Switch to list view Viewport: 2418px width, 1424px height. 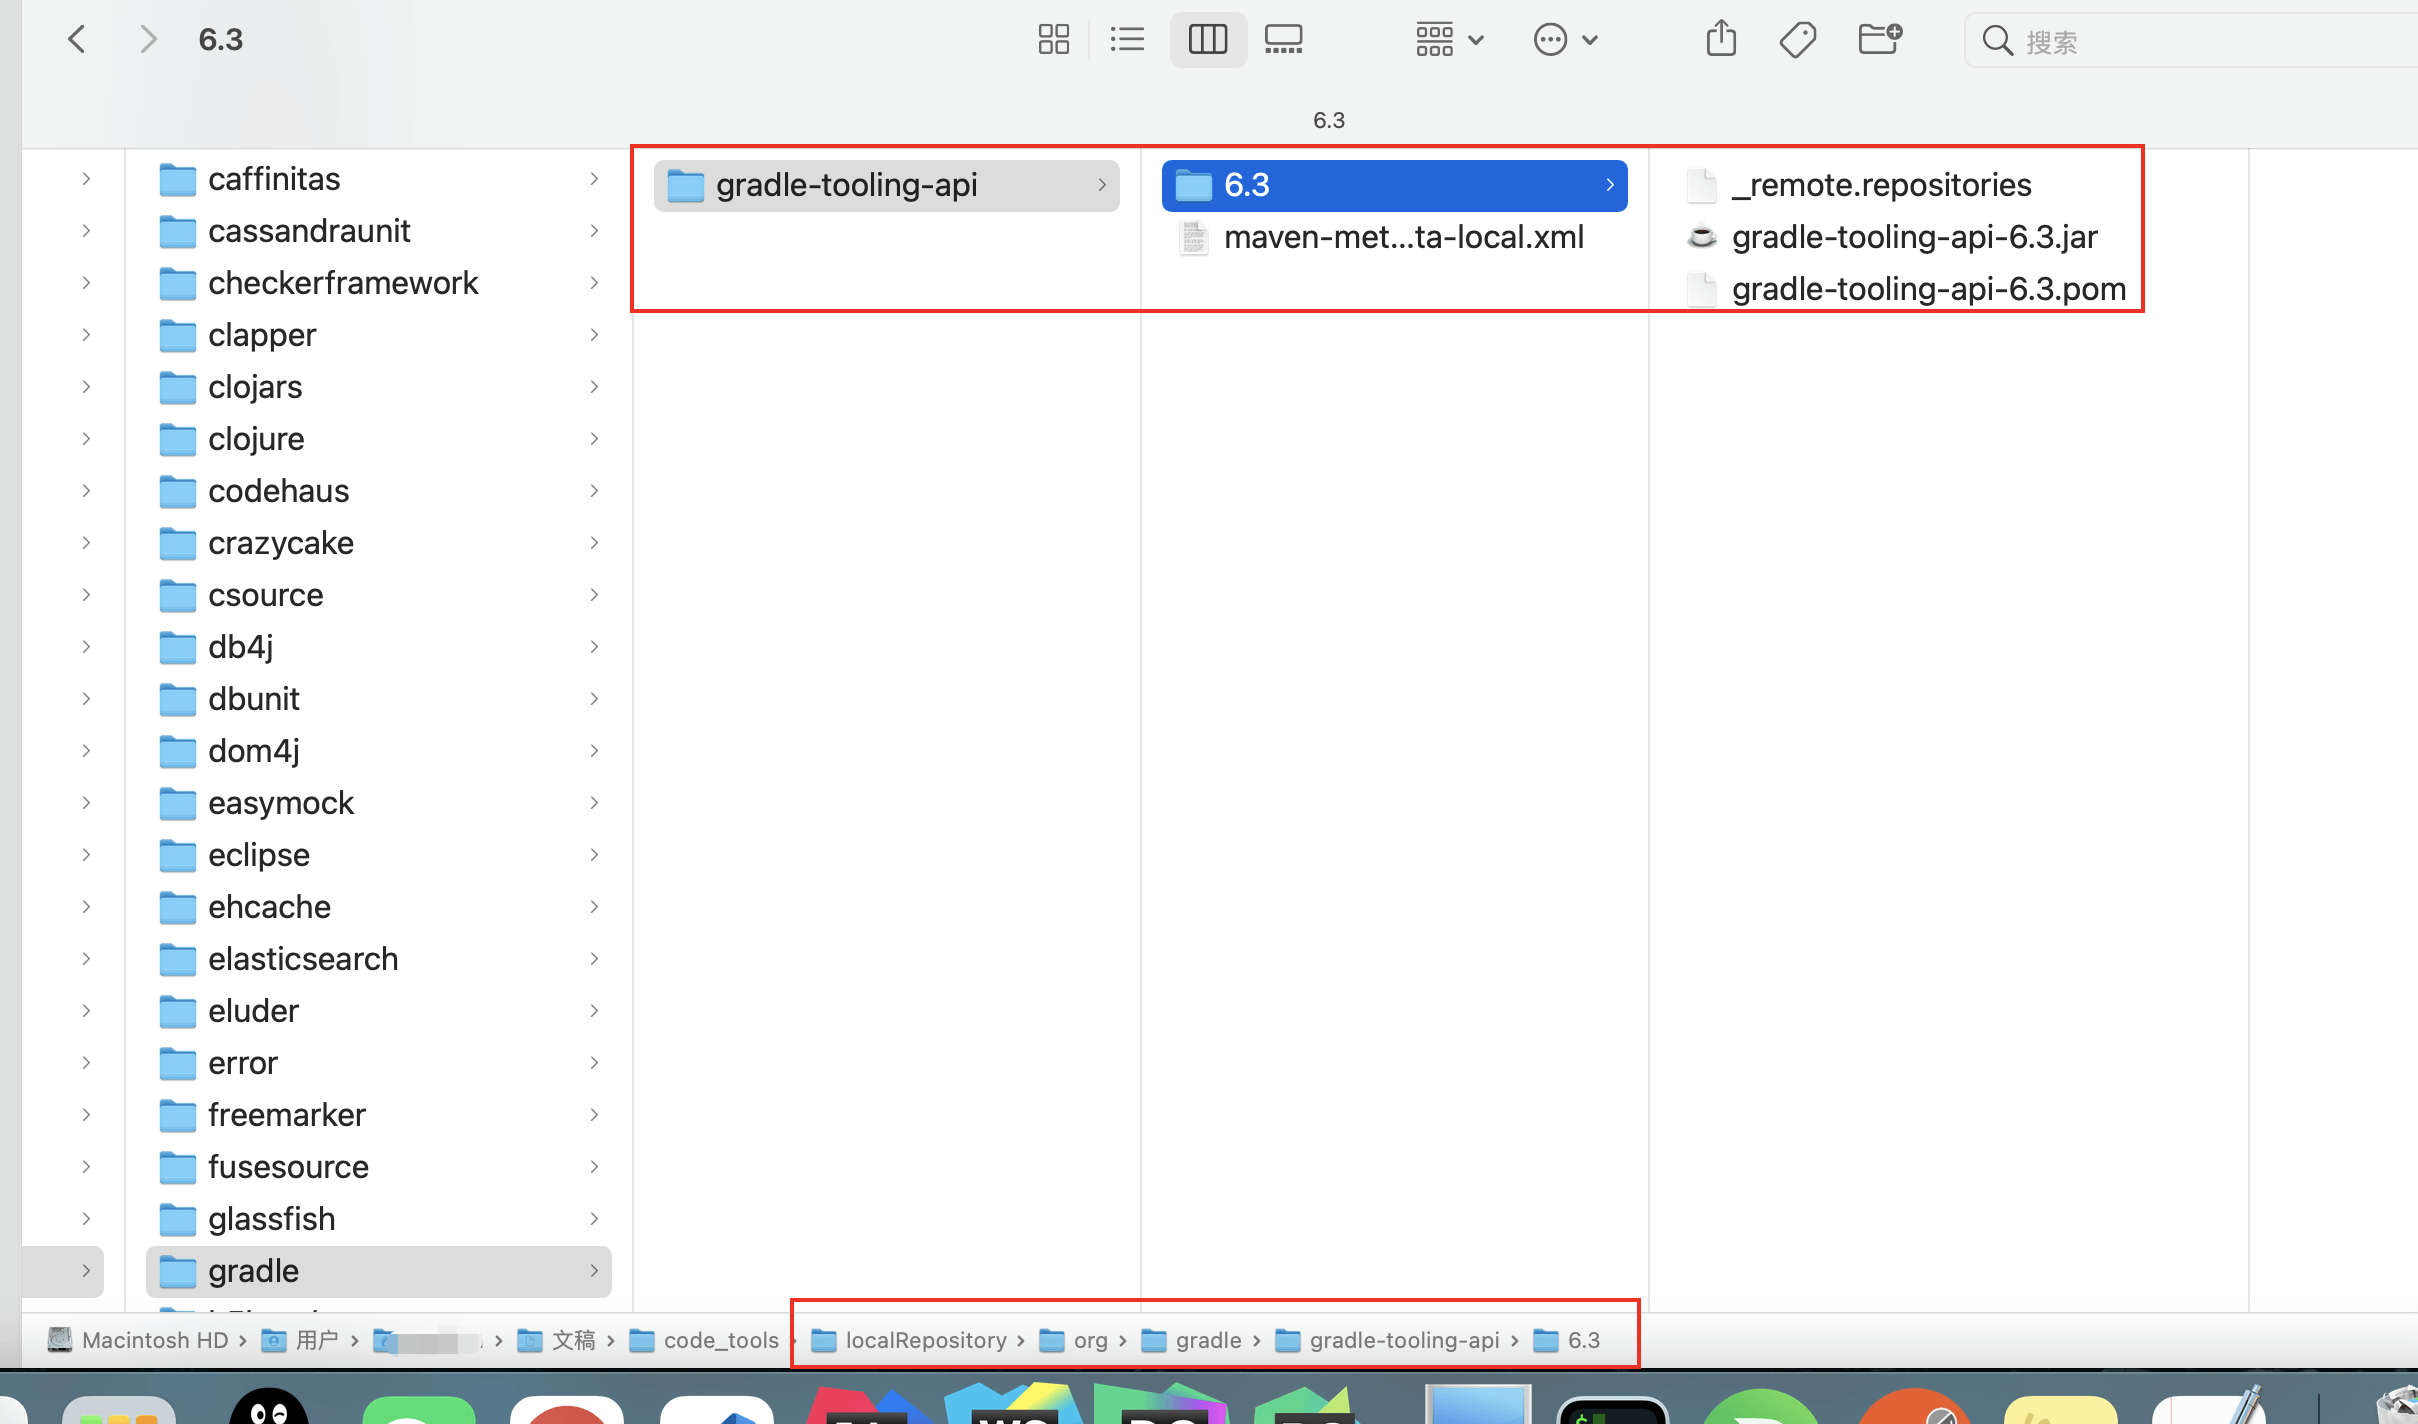1127,40
